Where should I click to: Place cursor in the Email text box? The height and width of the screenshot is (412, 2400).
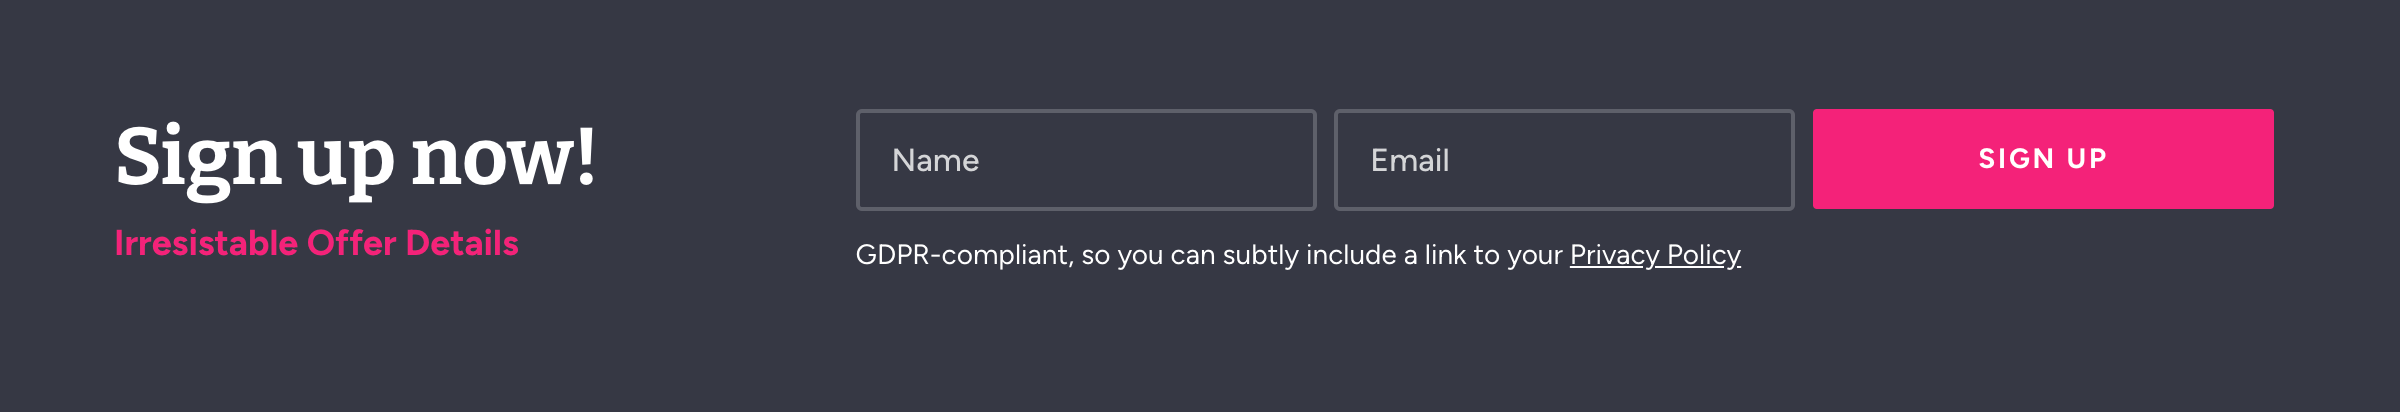1564,160
